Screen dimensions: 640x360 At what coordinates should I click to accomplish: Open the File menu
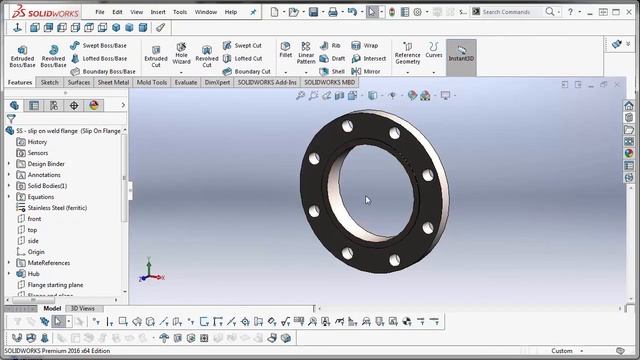[x=100, y=12]
